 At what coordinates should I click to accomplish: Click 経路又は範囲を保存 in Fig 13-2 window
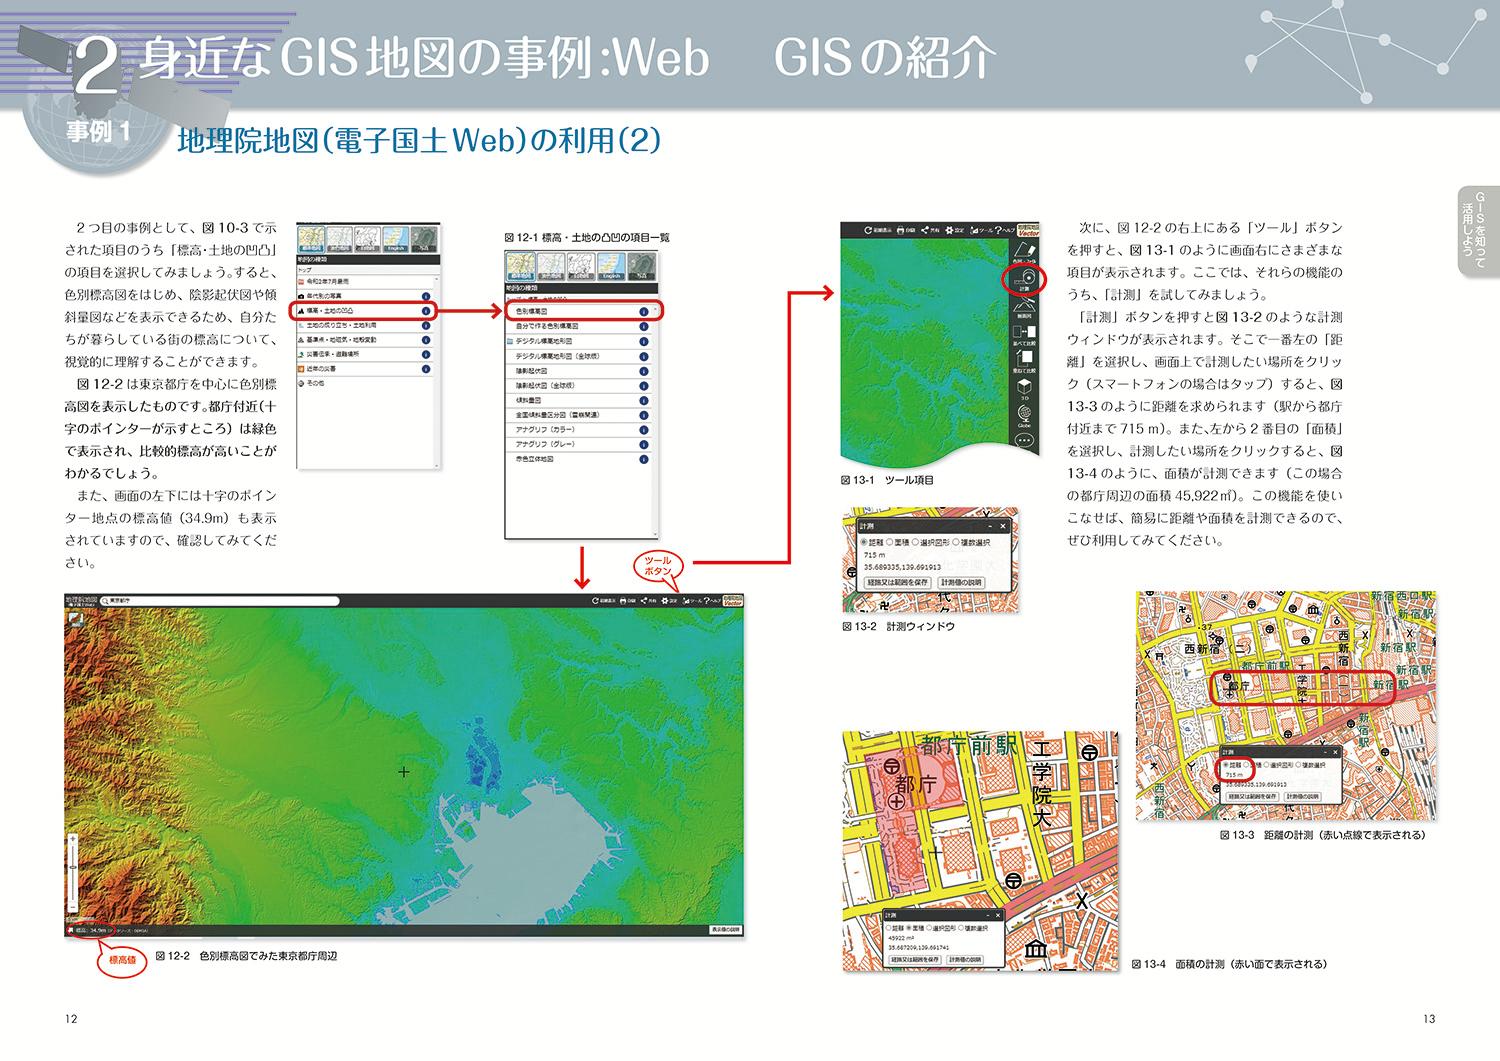pyautogui.click(x=898, y=582)
